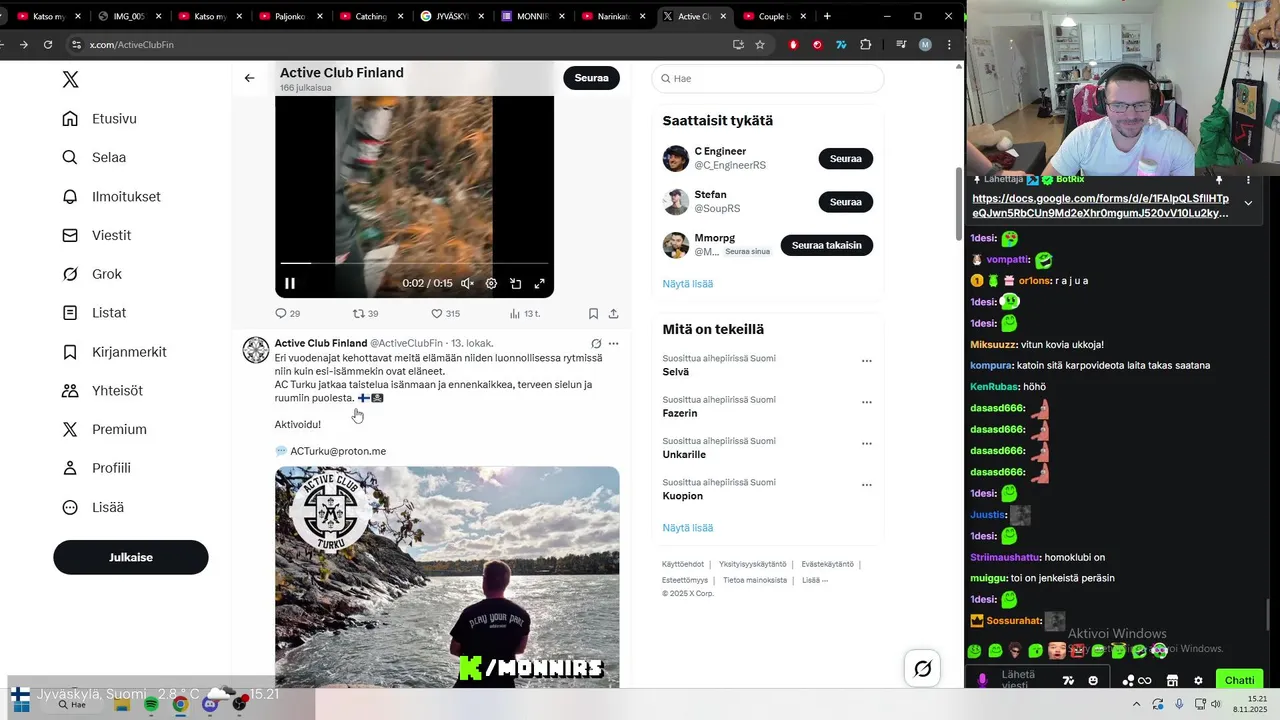1280x720 pixels.
Task: Follow C Engineer account
Action: tap(845, 158)
